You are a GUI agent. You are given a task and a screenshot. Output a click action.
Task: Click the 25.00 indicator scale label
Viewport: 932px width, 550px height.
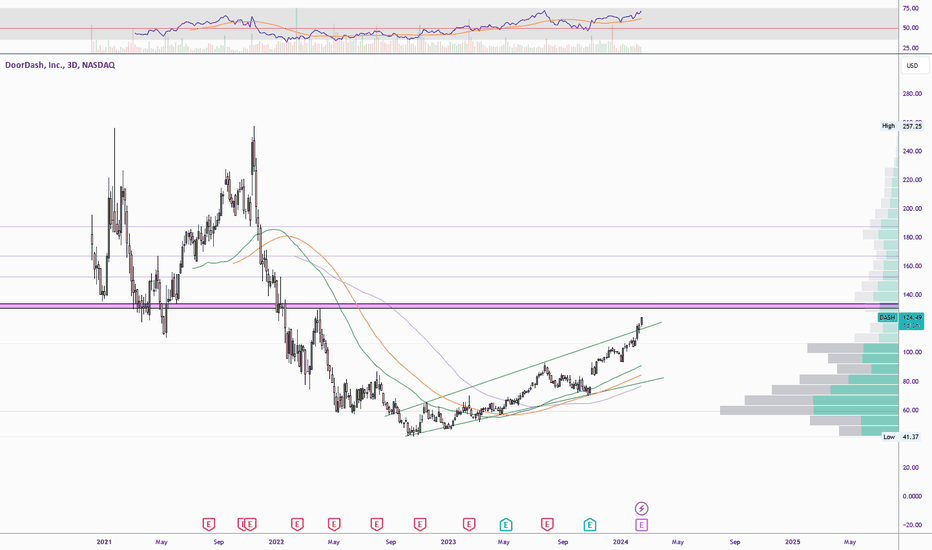[911, 48]
